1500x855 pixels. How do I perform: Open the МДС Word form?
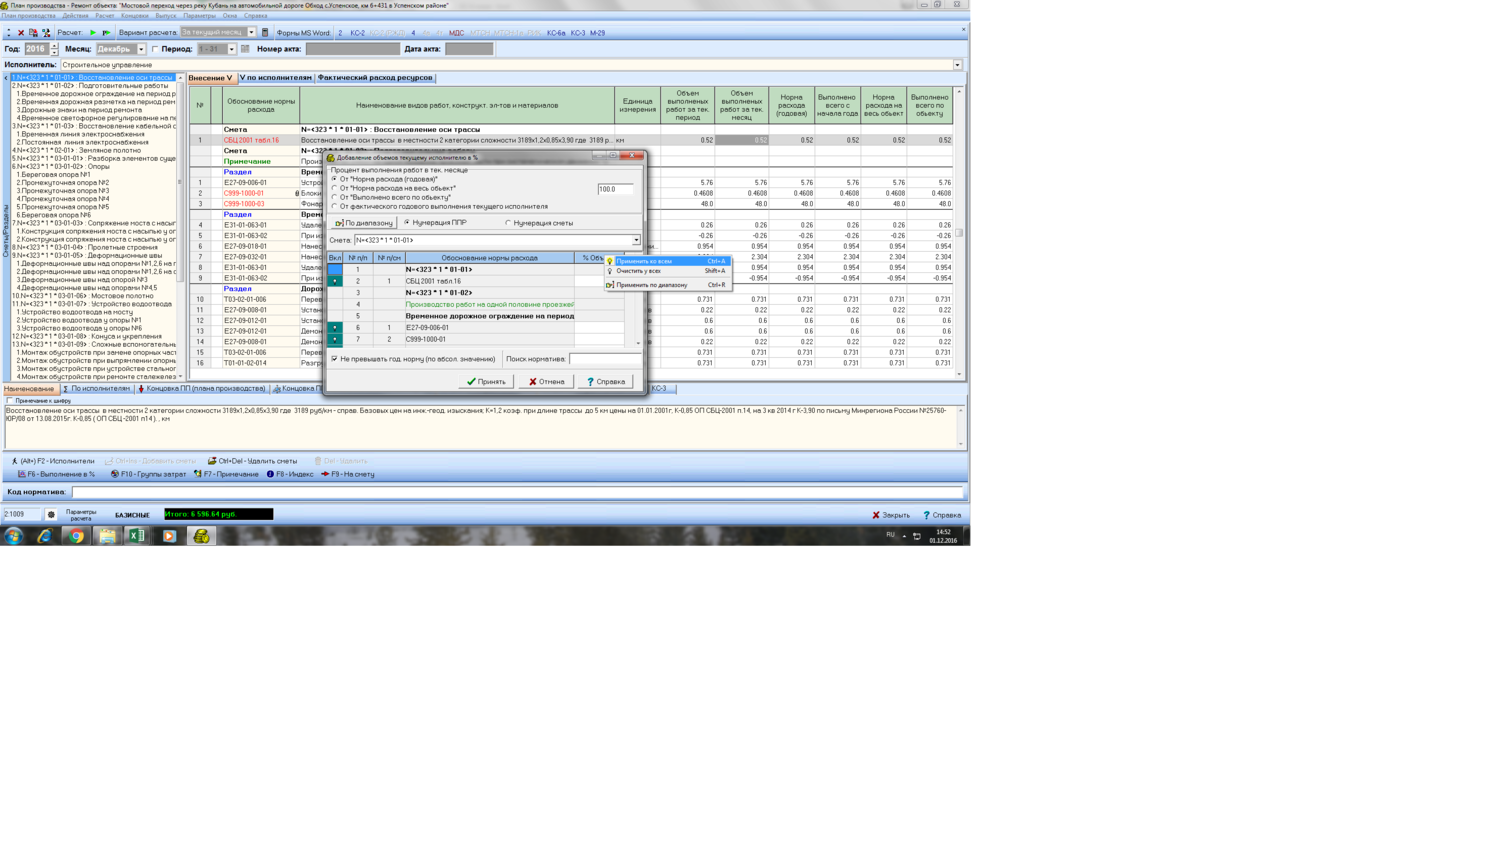pos(456,33)
